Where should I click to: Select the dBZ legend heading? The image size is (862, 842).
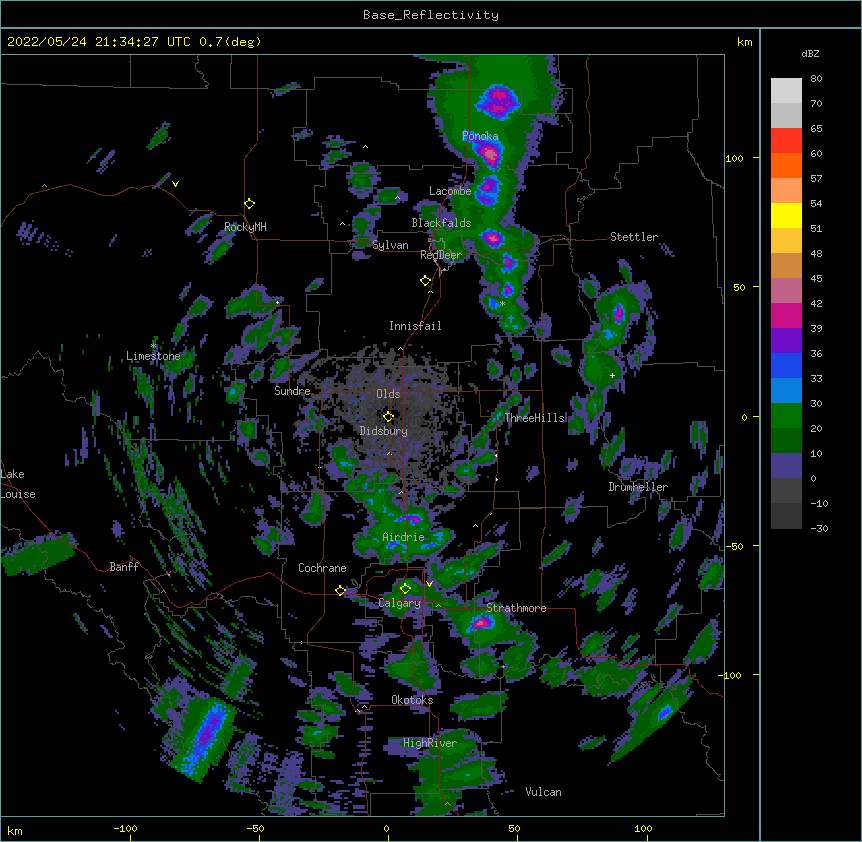coord(810,53)
